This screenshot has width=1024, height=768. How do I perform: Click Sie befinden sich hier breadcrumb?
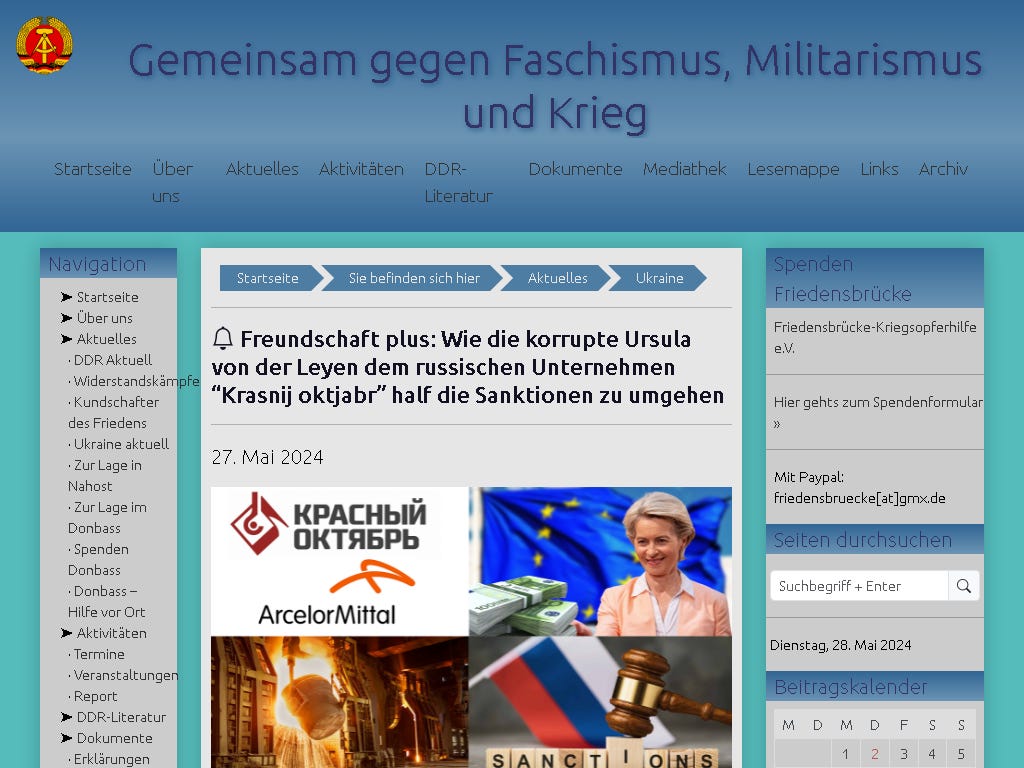414,278
